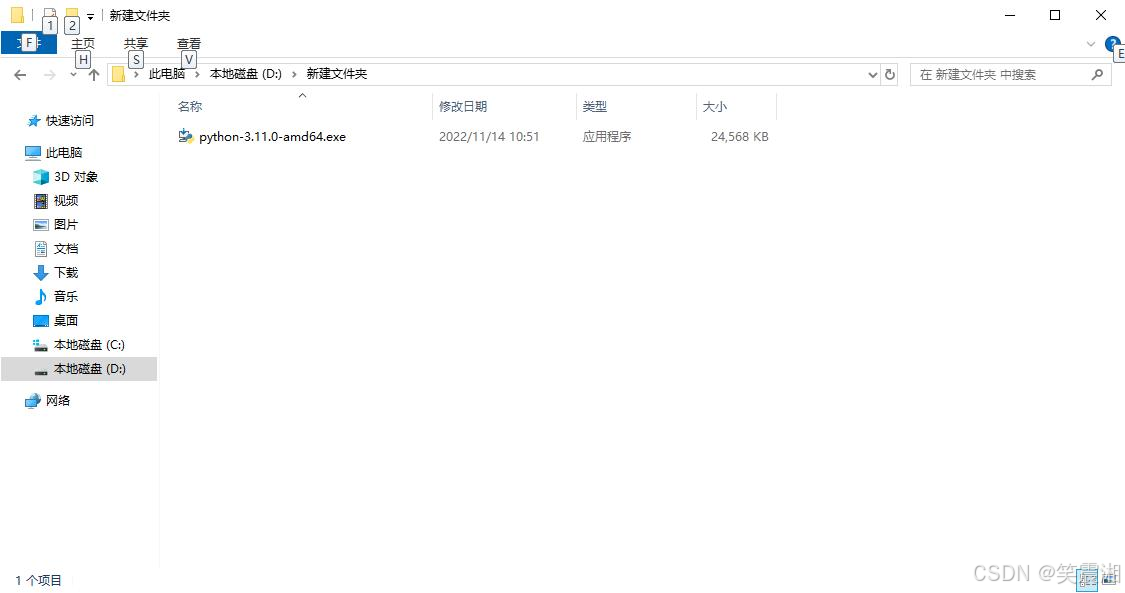Screen dimensions: 1125x593
Task: Open the Customize Quick Access Toolbar dropdown
Action: click(90, 16)
